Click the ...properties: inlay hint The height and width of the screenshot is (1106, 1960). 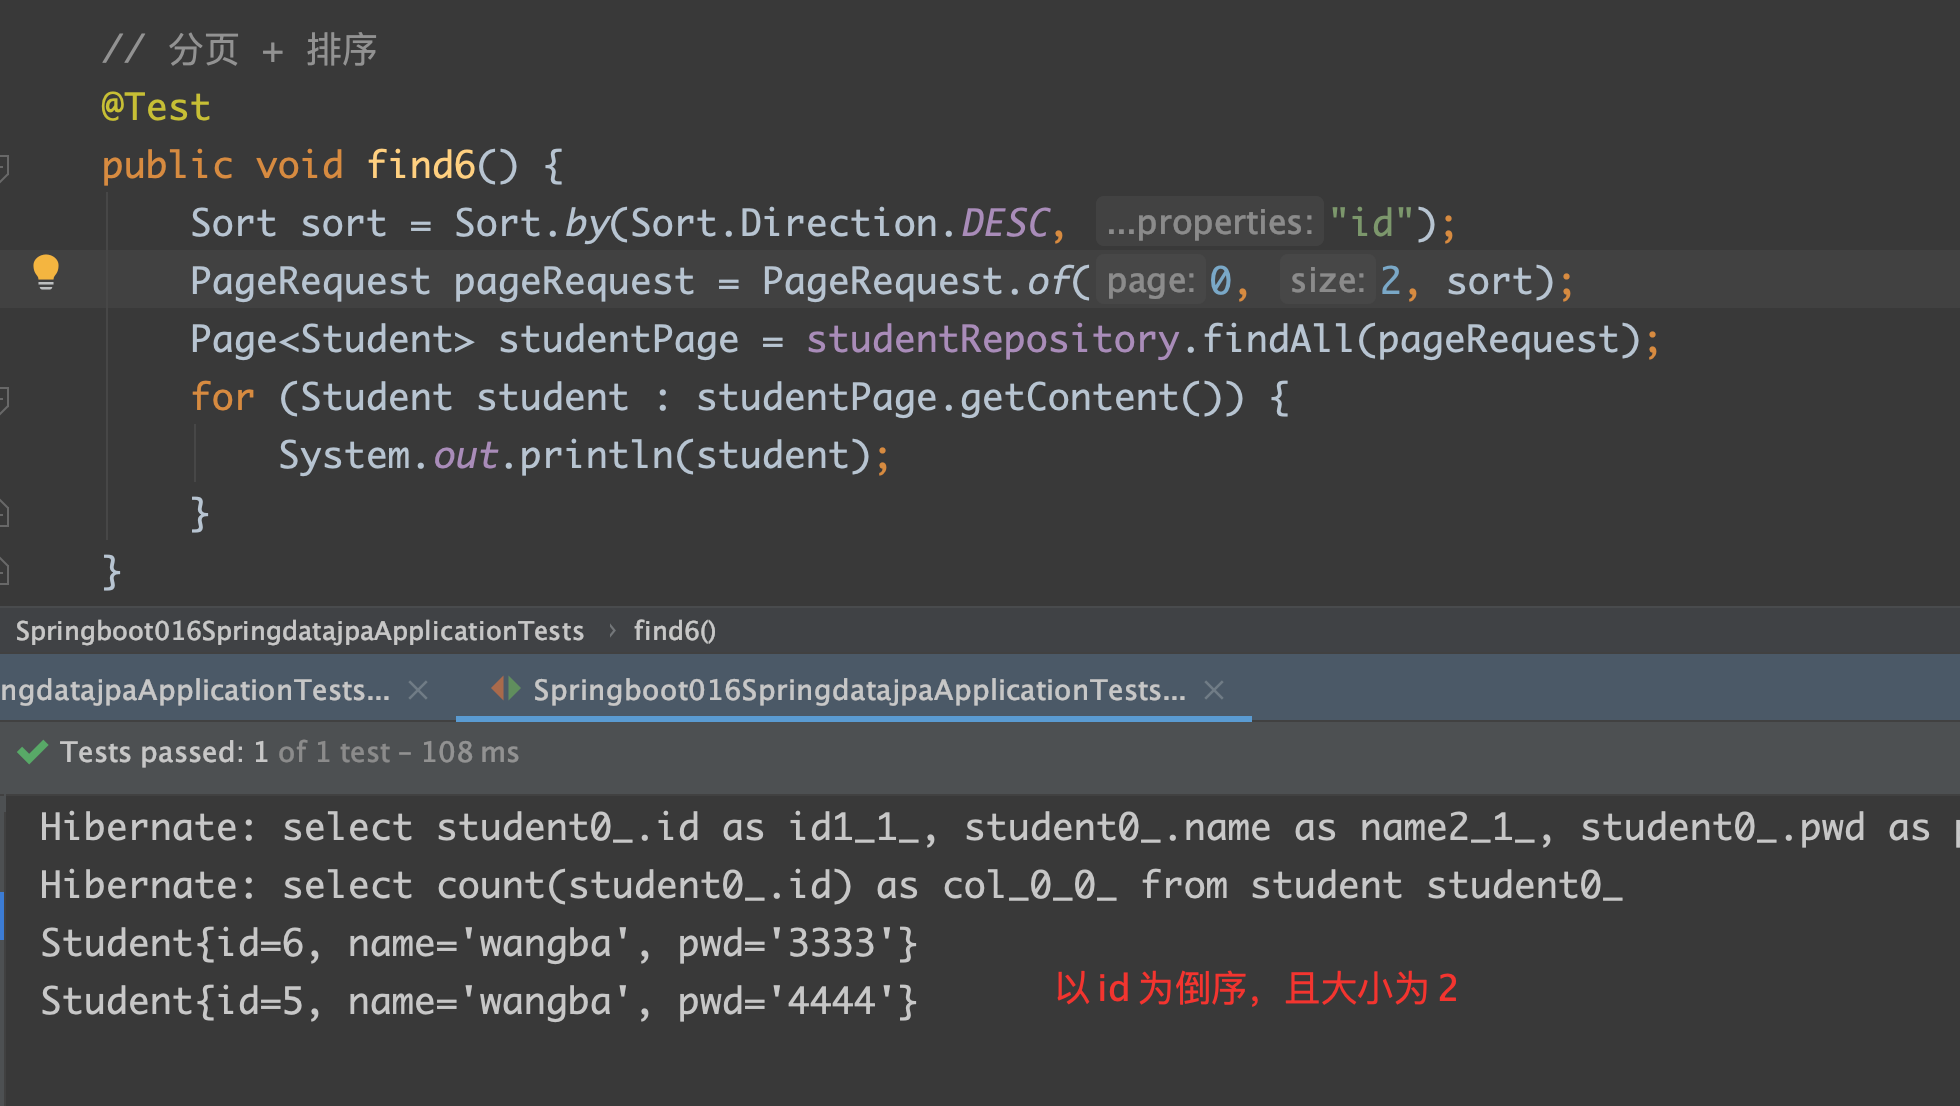[1209, 223]
